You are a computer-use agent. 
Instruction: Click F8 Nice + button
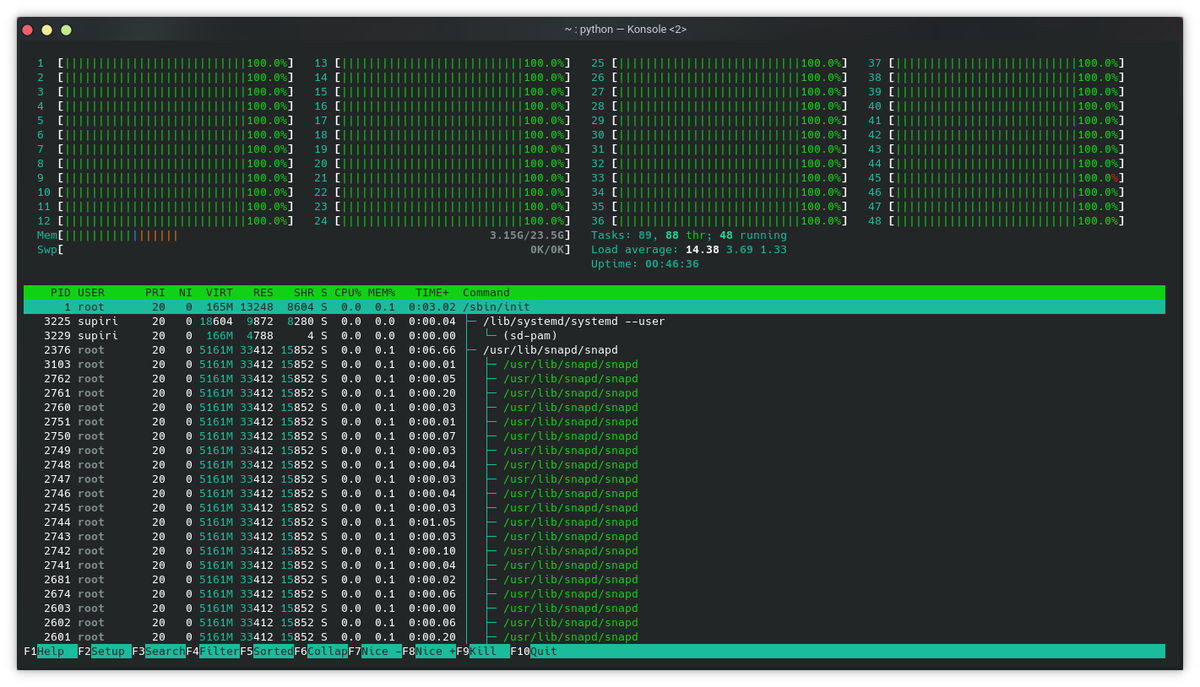point(429,651)
